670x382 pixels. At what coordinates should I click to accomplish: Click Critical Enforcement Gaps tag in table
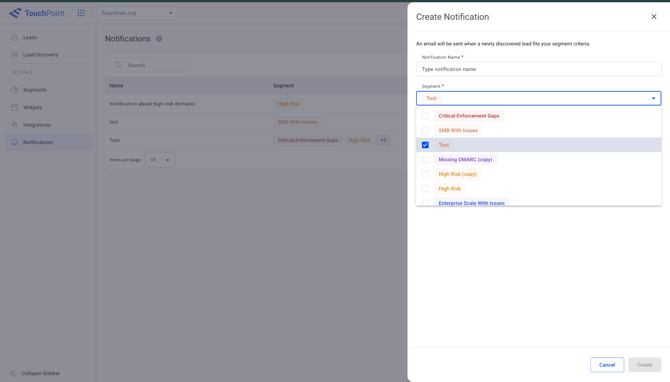pos(308,140)
